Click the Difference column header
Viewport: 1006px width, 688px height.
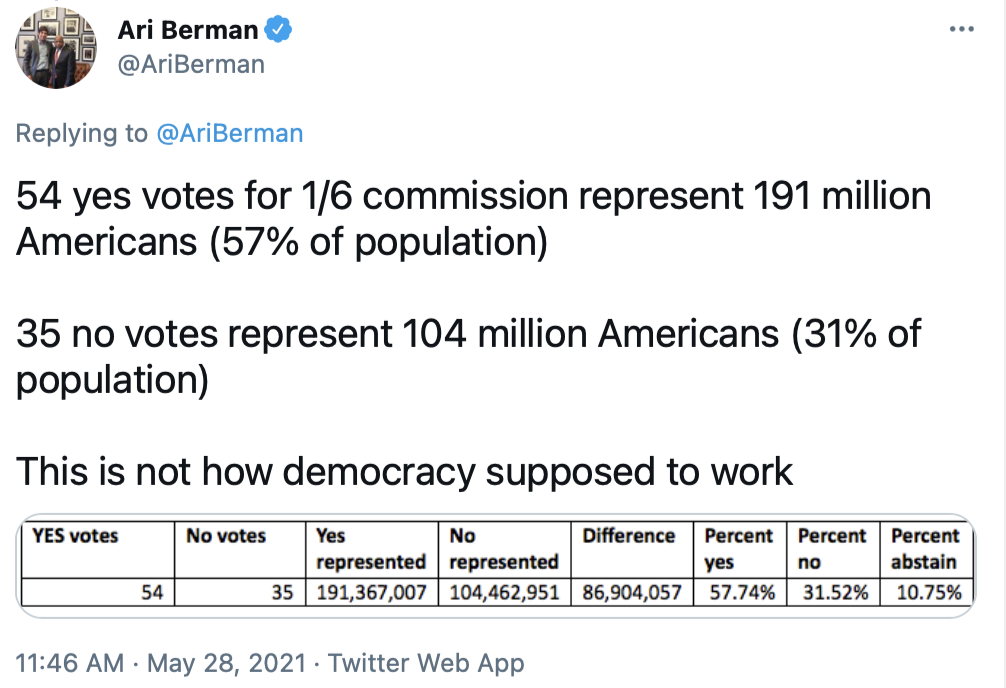629,537
